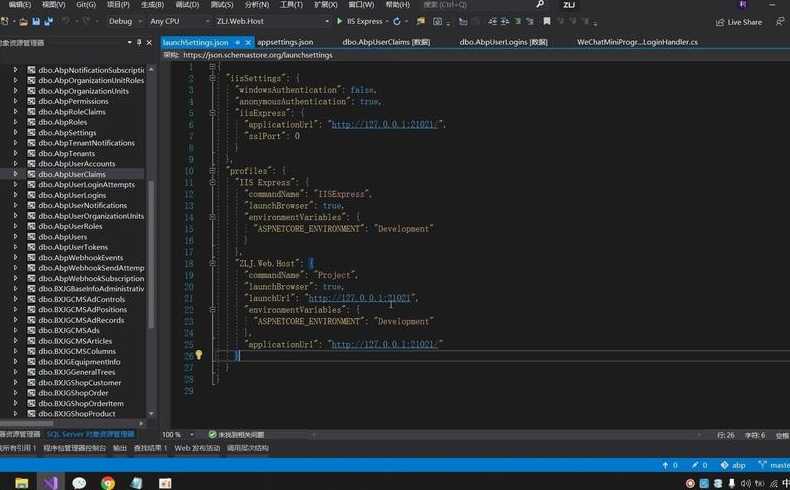Viewport: 790px width, 490px height.
Task: Click the Save file toolbar icon
Action: 36,21
